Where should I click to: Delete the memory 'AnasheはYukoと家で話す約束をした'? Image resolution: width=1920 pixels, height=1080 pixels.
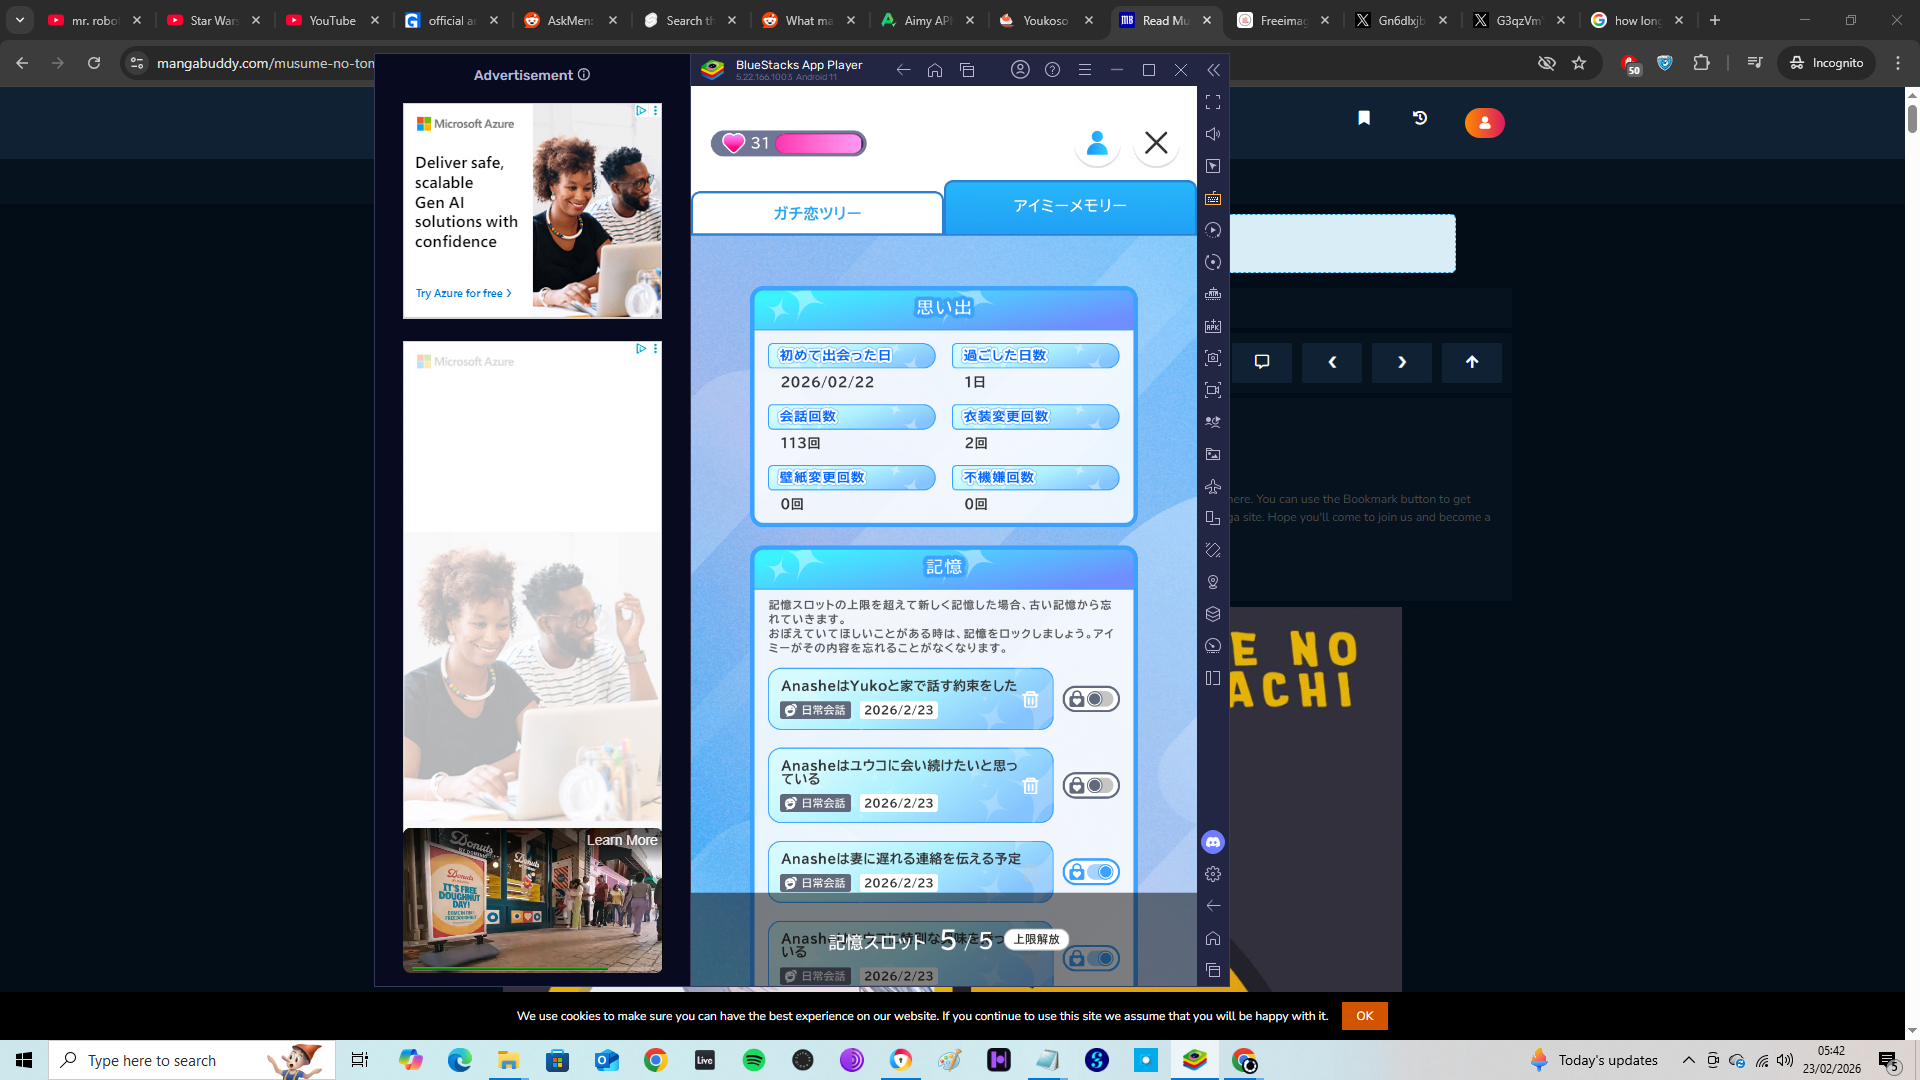(x=1031, y=700)
